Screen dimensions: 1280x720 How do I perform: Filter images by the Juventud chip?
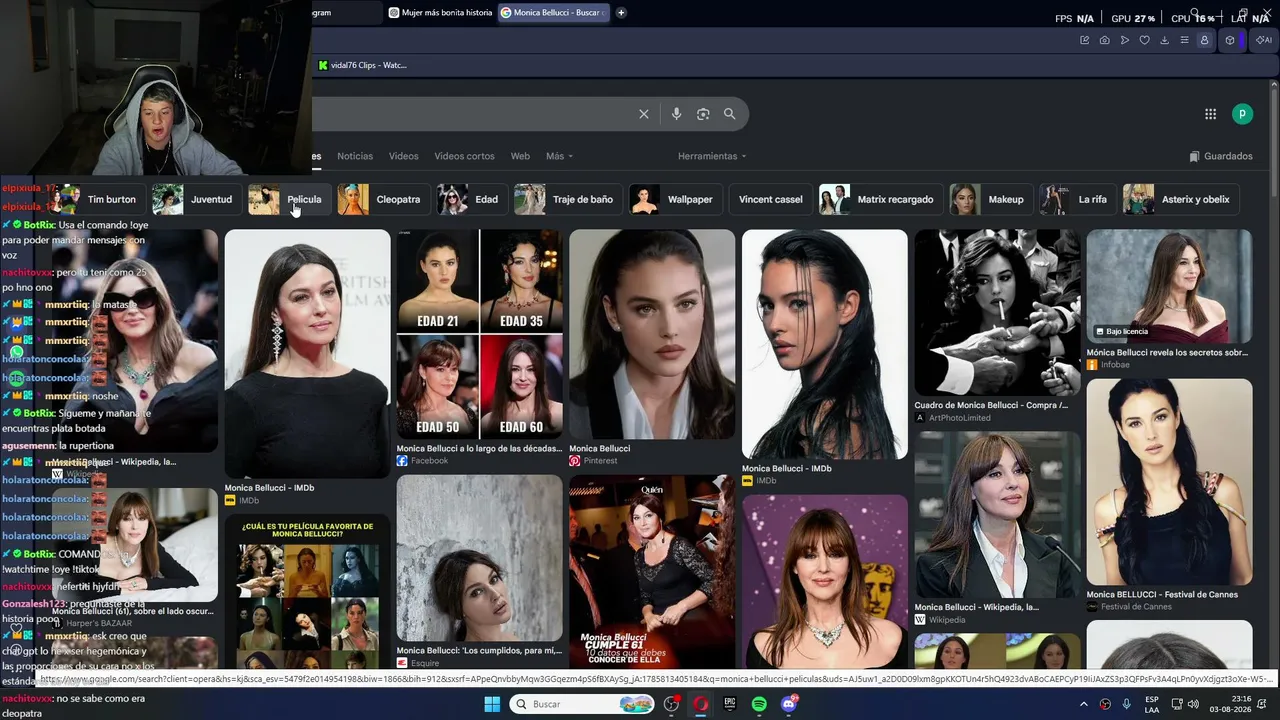pos(196,199)
